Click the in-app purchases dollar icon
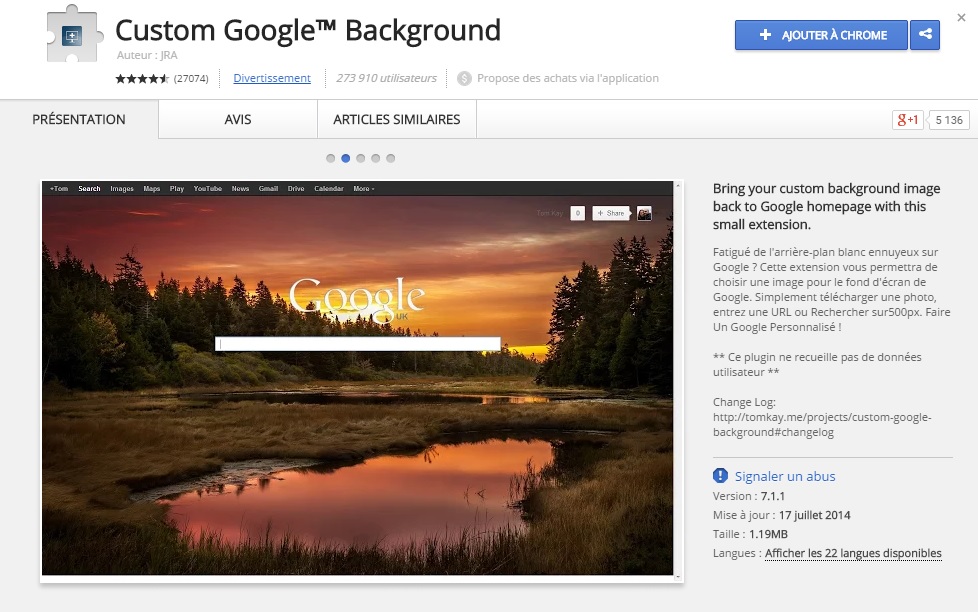 (464, 79)
